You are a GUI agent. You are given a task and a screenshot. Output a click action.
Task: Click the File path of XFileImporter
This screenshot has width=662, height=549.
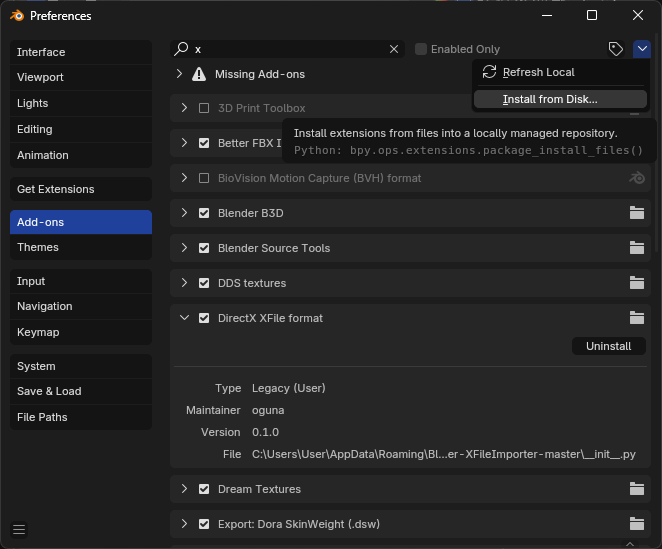click(x=444, y=454)
